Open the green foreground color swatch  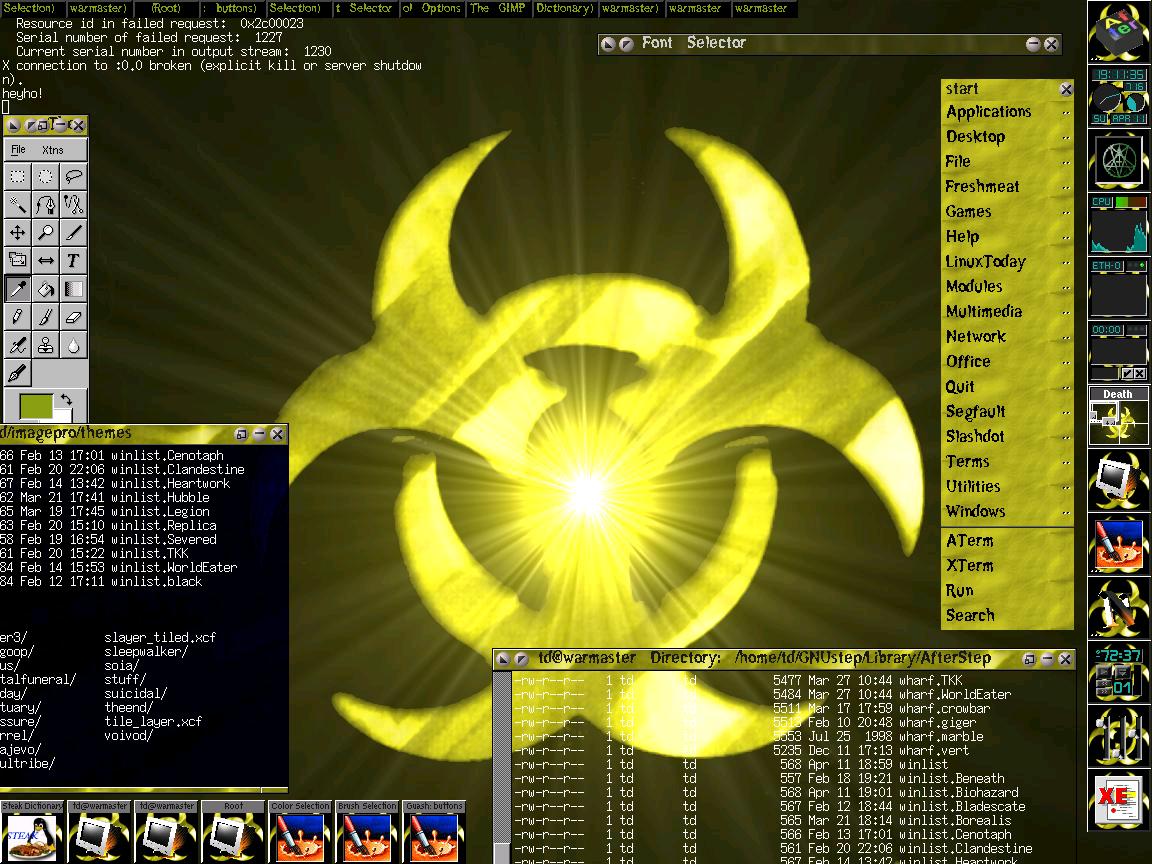(35, 407)
